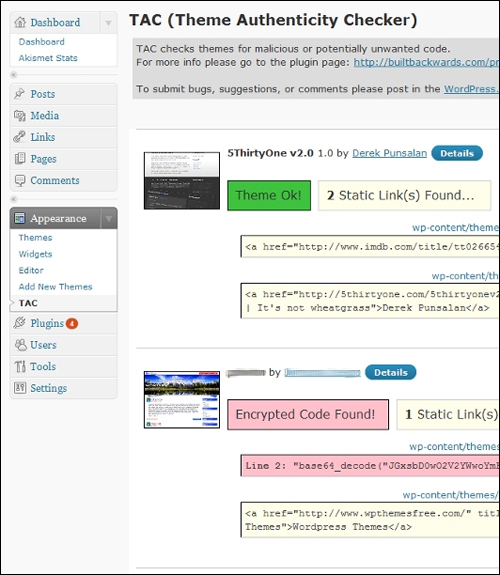Click the Links chain icon
The width and height of the screenshot is (500, 575).
[x=19, y=137]
